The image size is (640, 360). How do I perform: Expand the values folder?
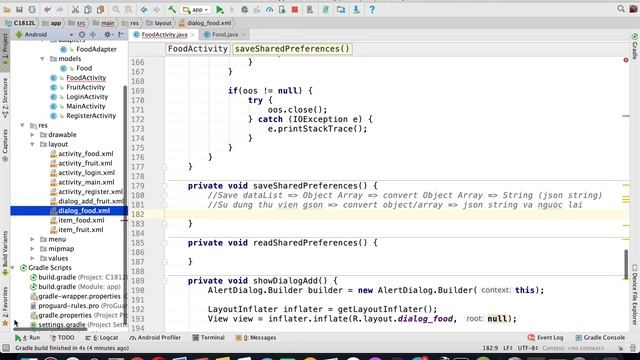pos(32,258)
